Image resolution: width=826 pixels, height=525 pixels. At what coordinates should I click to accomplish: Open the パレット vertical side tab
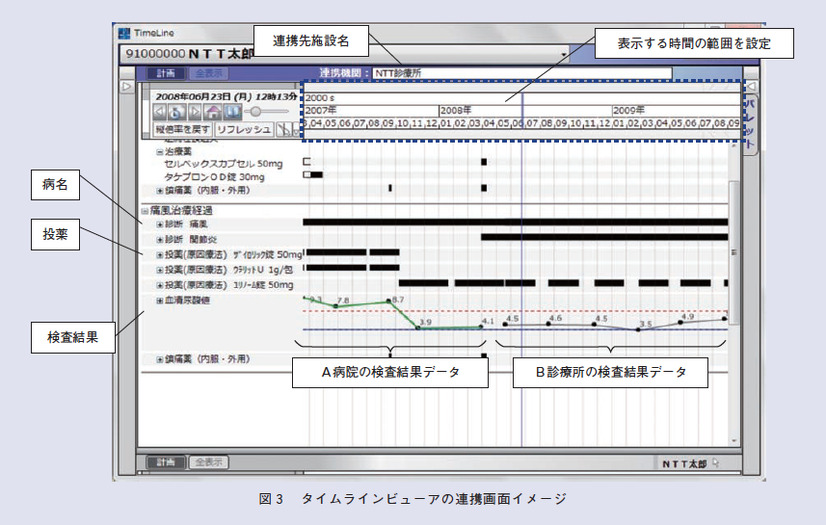tap(750, 124)
